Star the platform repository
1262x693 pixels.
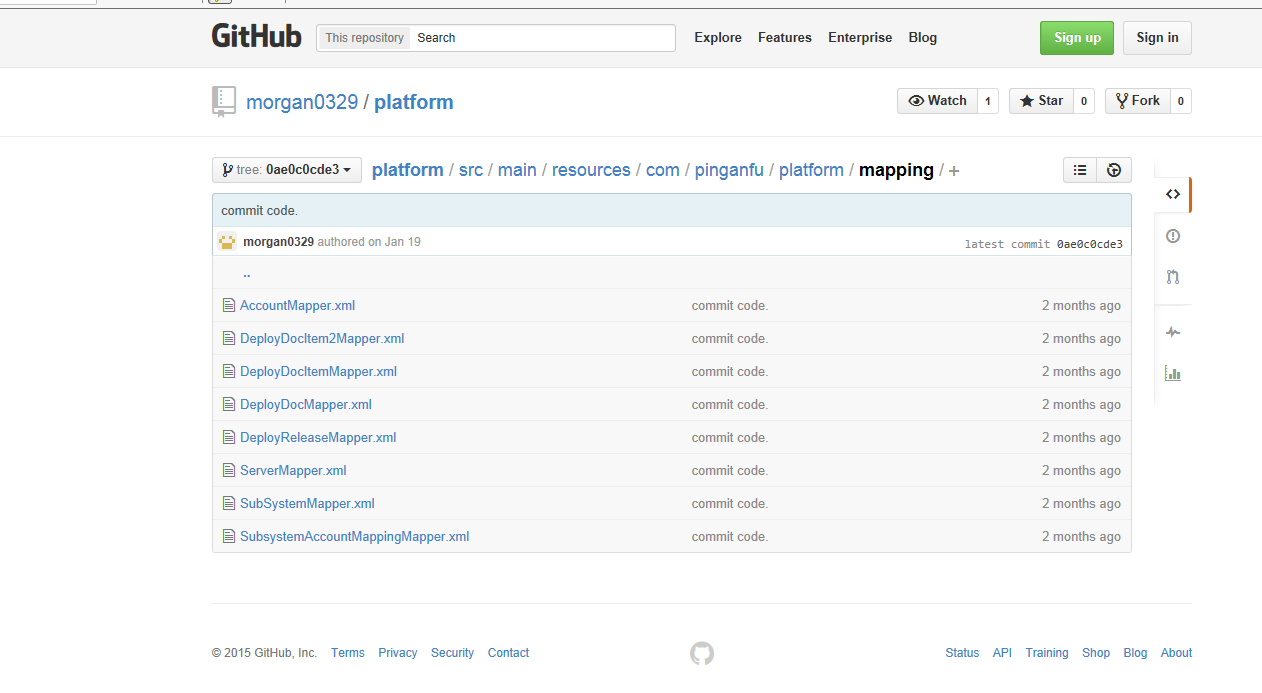(x=1041, y=101)
